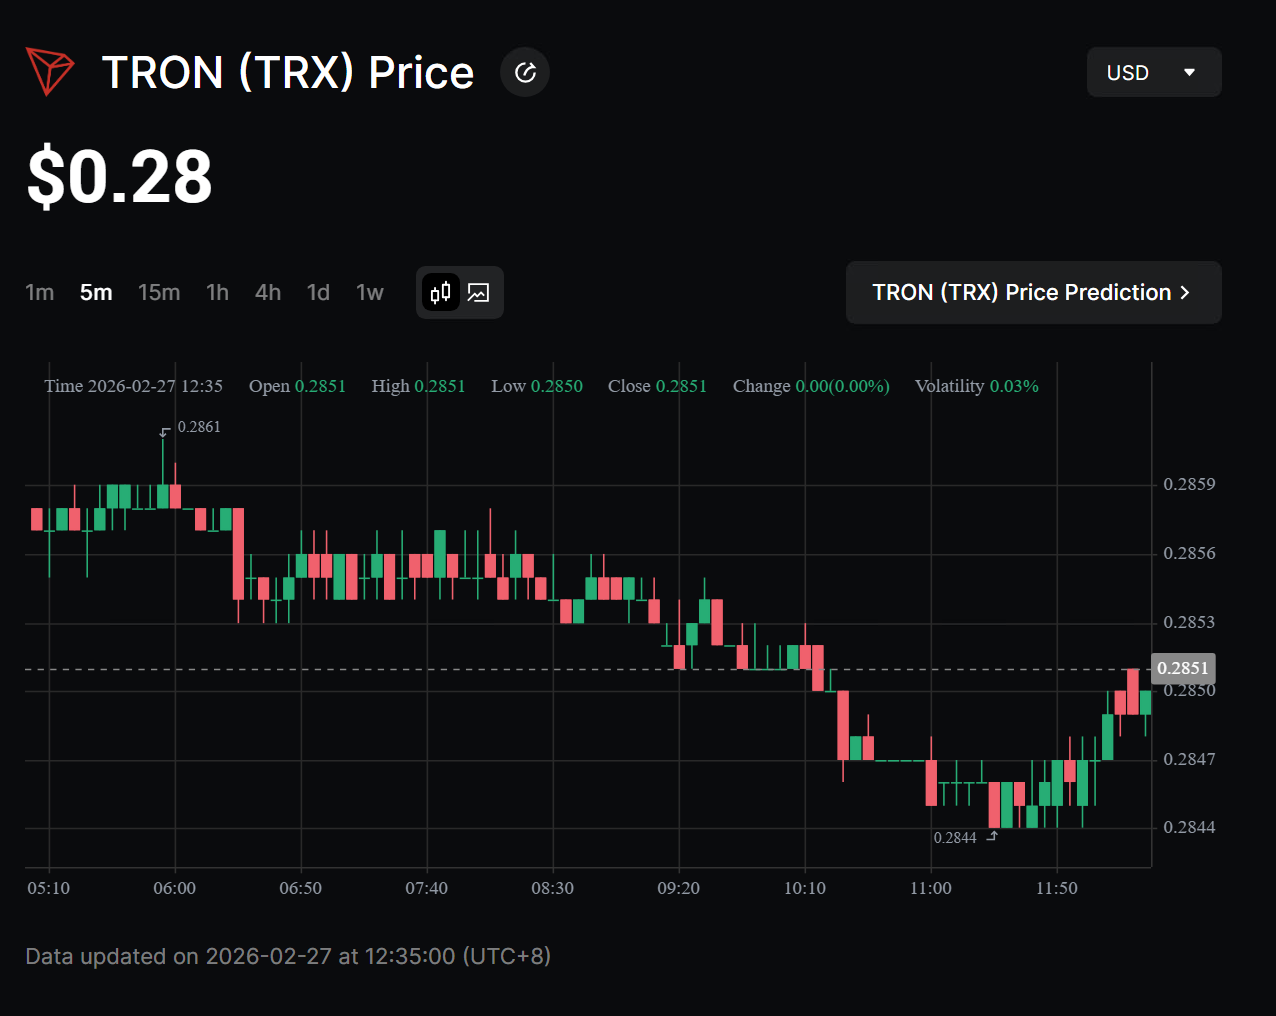Click the $0.28 price heading
The height and width of the screenshot is (1016, 1276).
click(120, 178)
